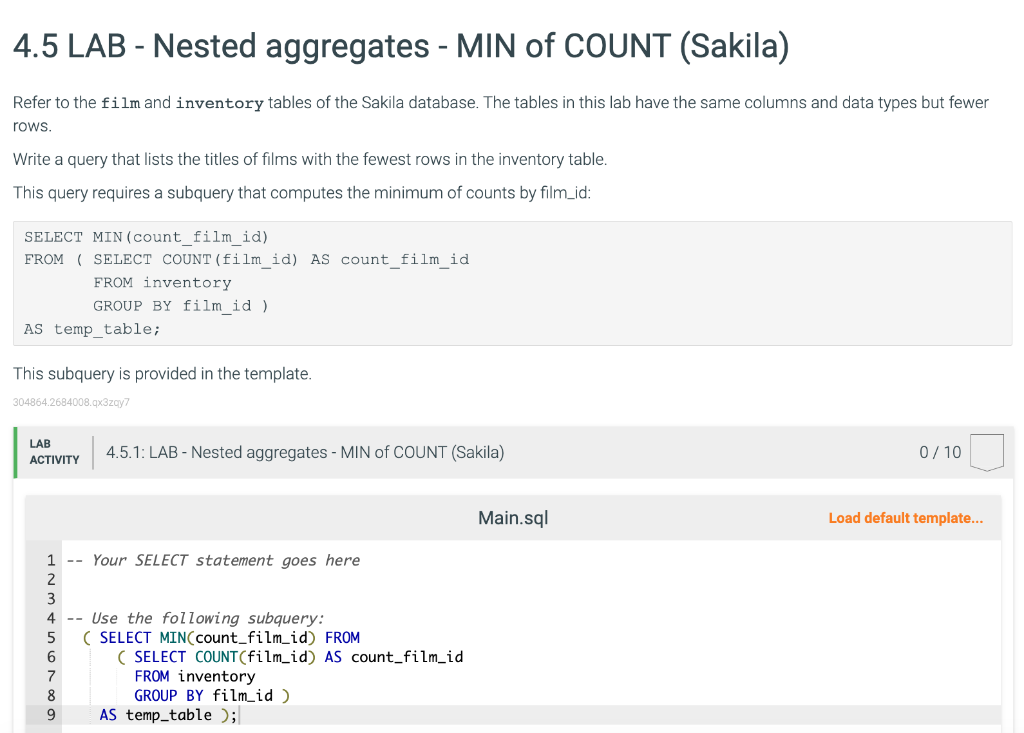
Task: Click the example SQL code block
Action: coord(513,283)
